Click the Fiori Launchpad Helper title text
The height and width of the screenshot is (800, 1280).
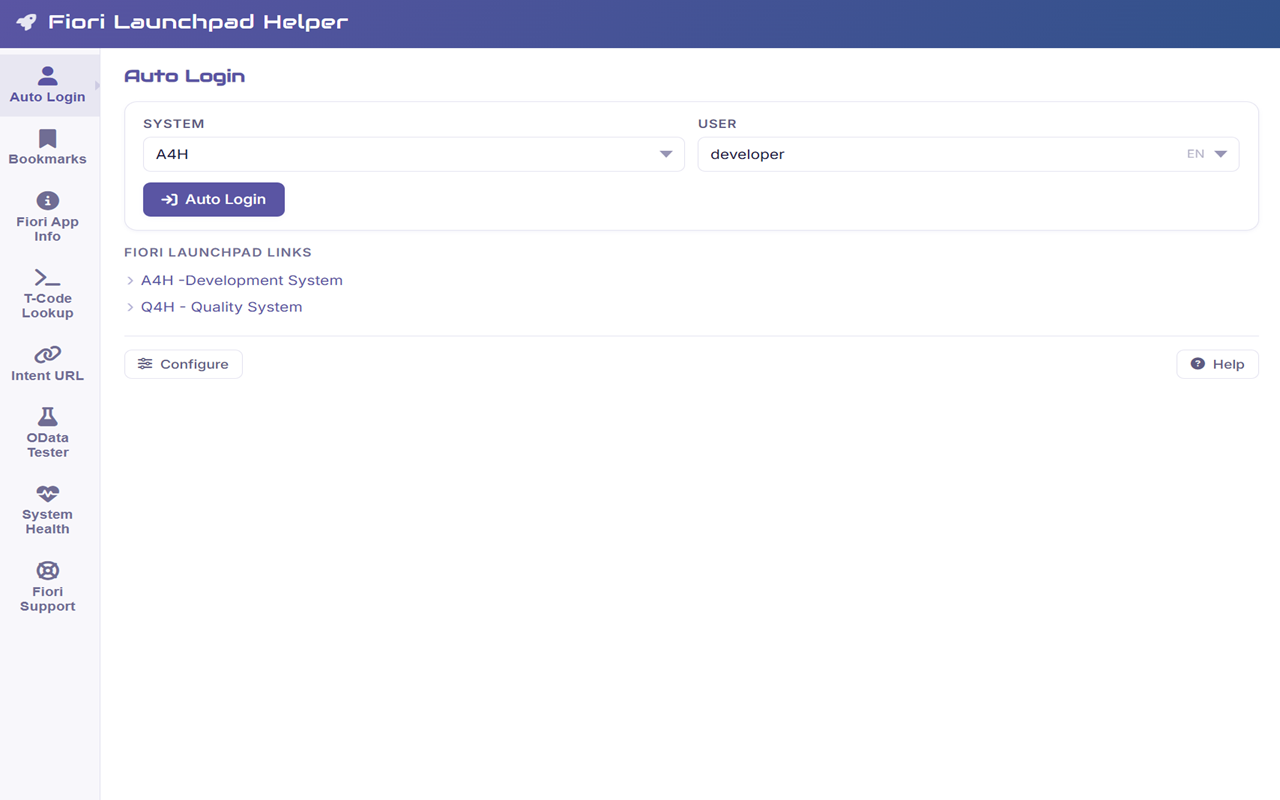(198, 21)
